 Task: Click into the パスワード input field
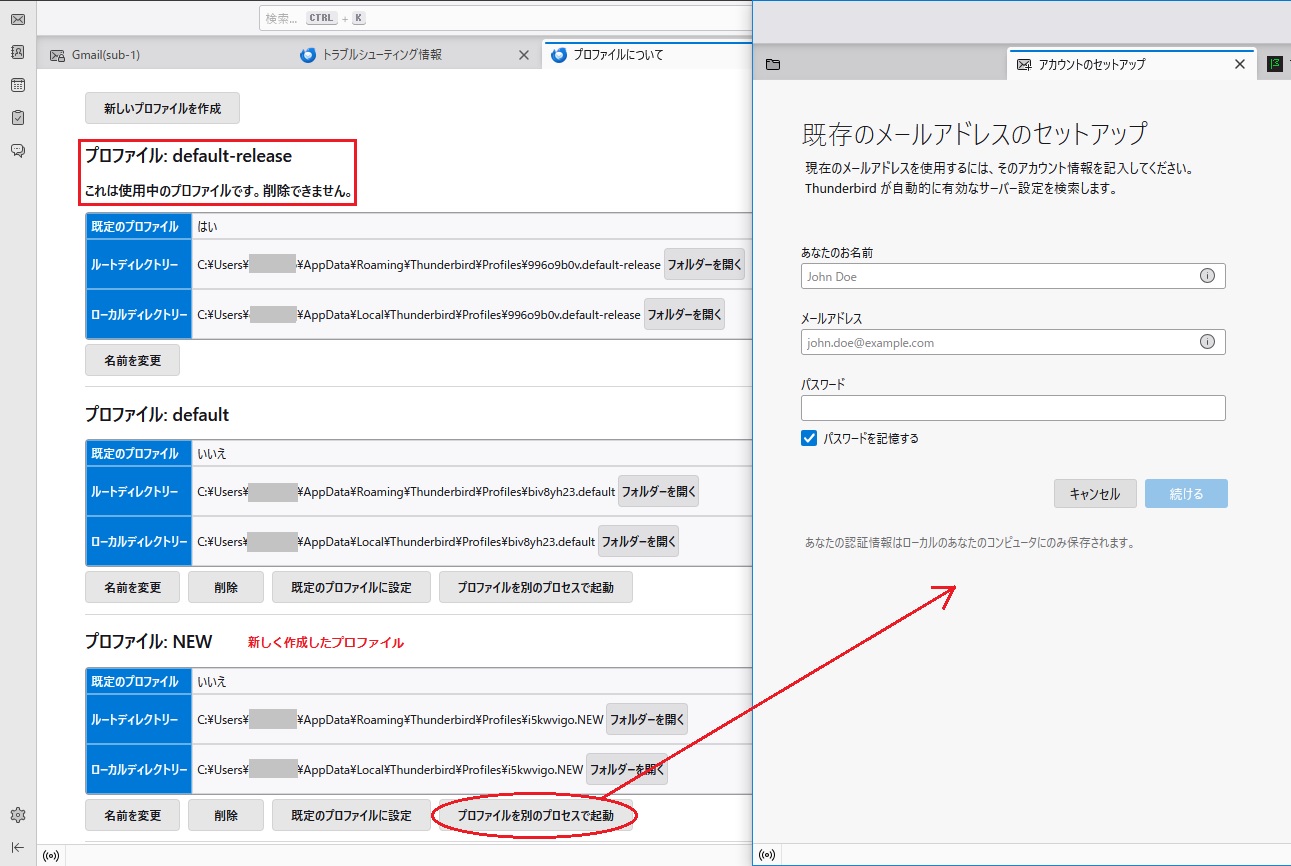pos(1012,408)
